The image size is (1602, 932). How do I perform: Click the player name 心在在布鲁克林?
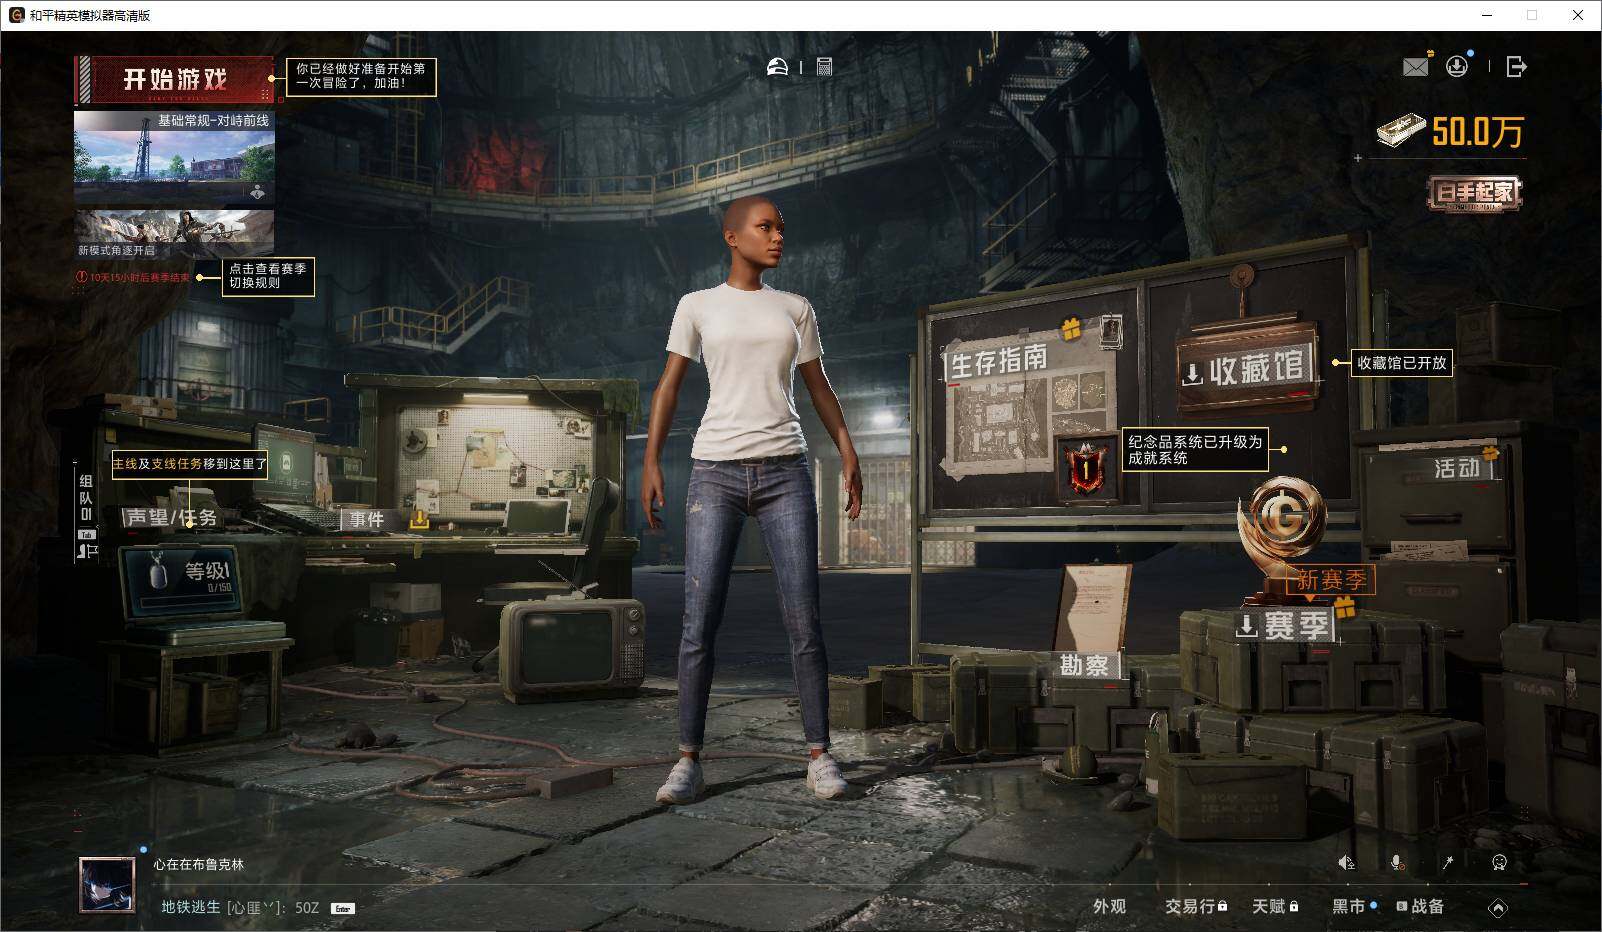198,864
